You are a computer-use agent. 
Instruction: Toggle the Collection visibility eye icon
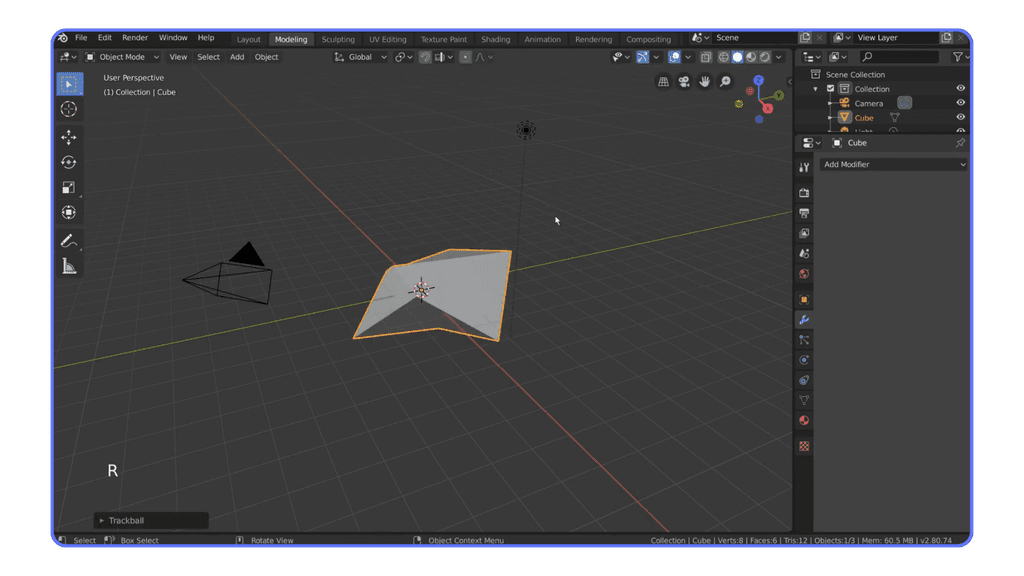[x=959, y=88]
